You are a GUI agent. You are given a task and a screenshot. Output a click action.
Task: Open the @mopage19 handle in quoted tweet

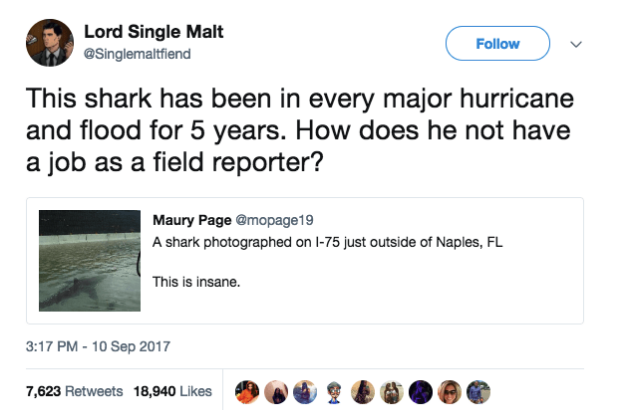(258, 220)
